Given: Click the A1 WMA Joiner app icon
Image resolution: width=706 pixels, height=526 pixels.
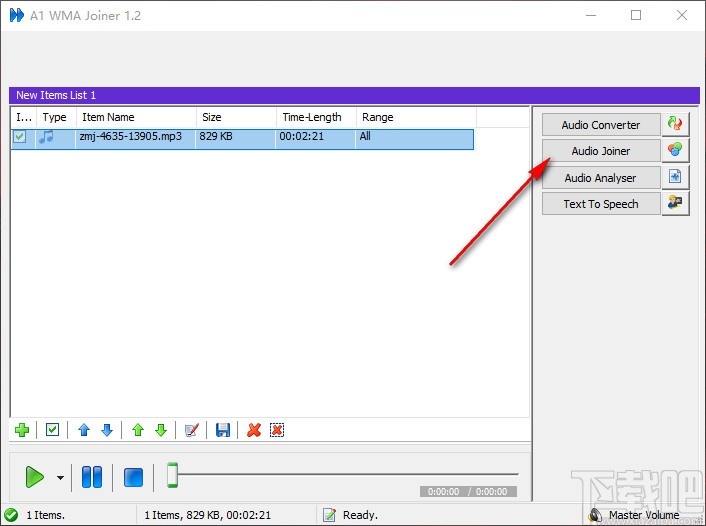Looking at the screenshot, I should [x=17, y=15].
